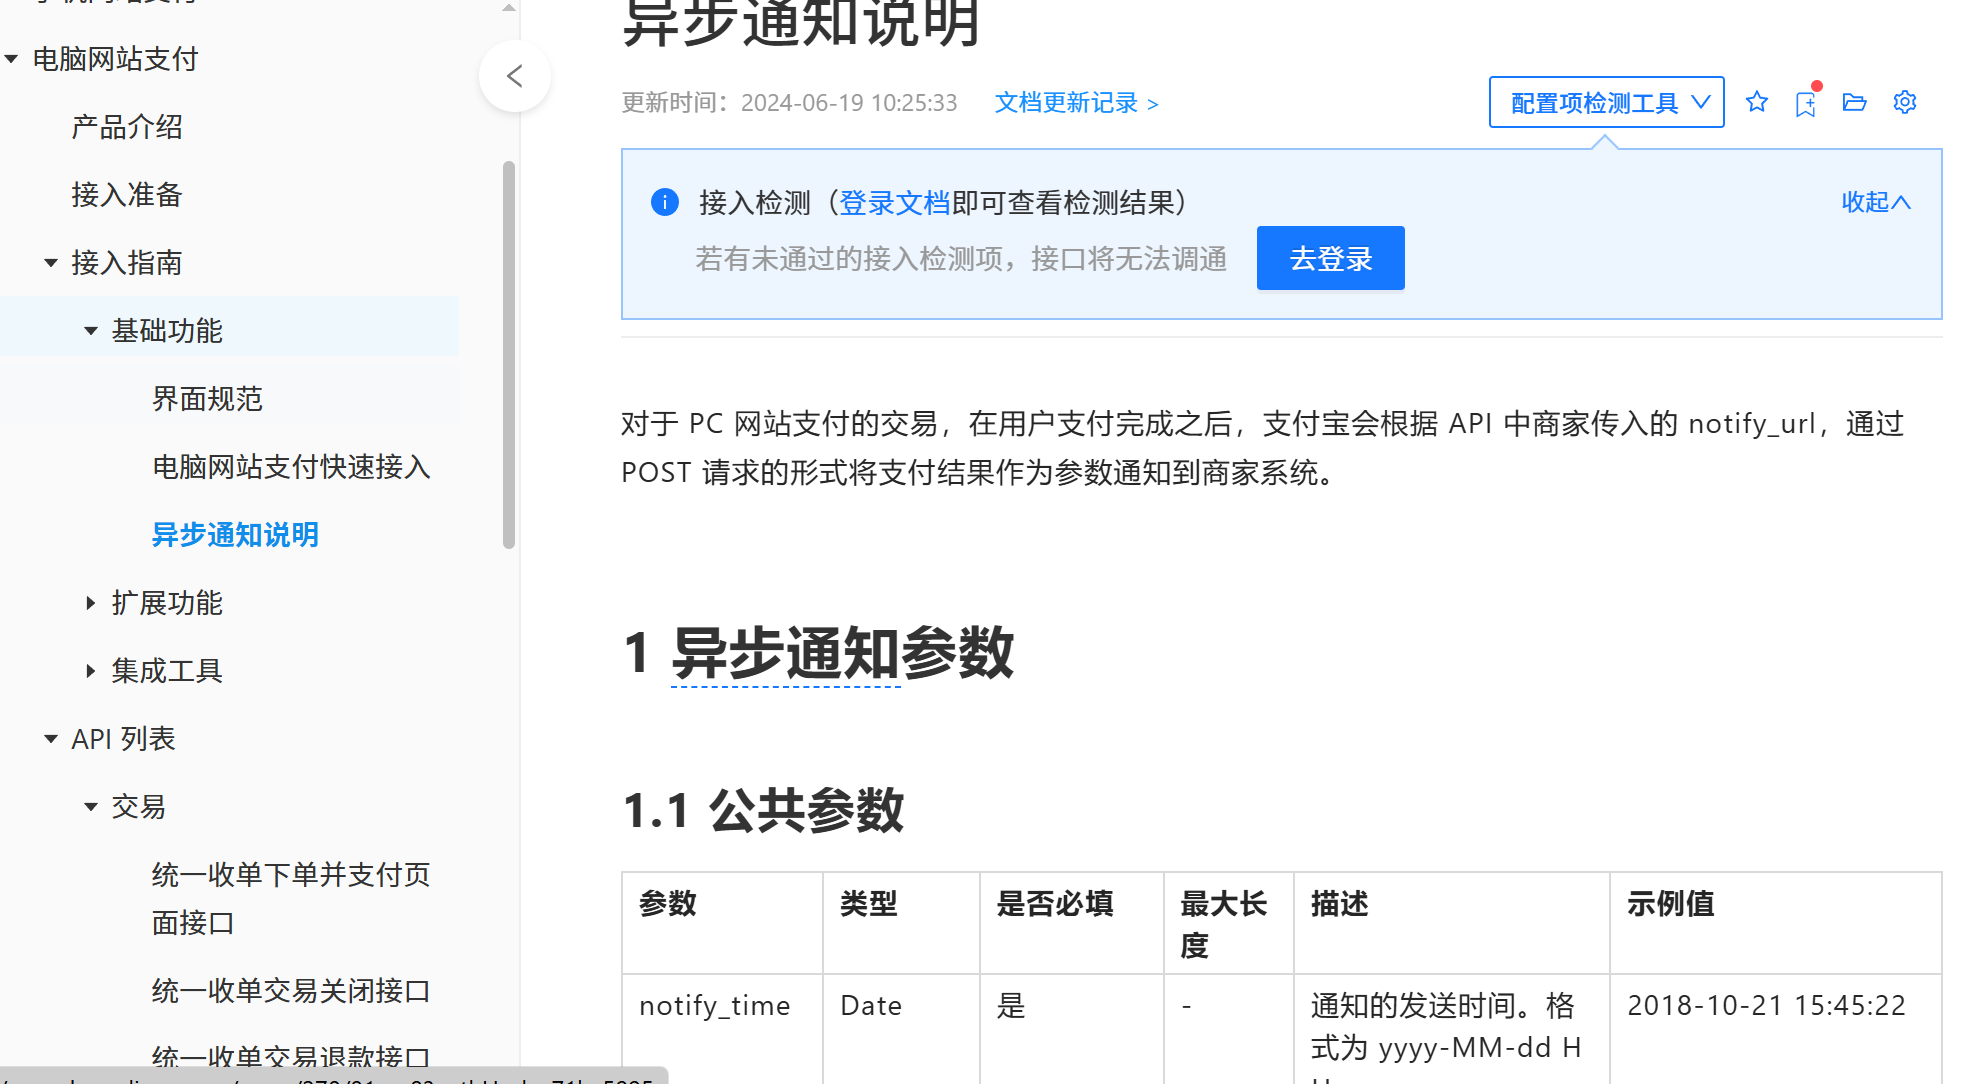This screenshot has width=1980, height=1084.
Task: Click the star favorite icon
Action: click(1756, 102)
